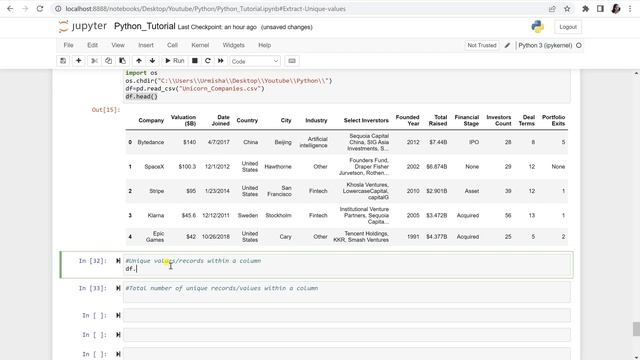Toggle the browser side panel icon

[x=600, y=9]
